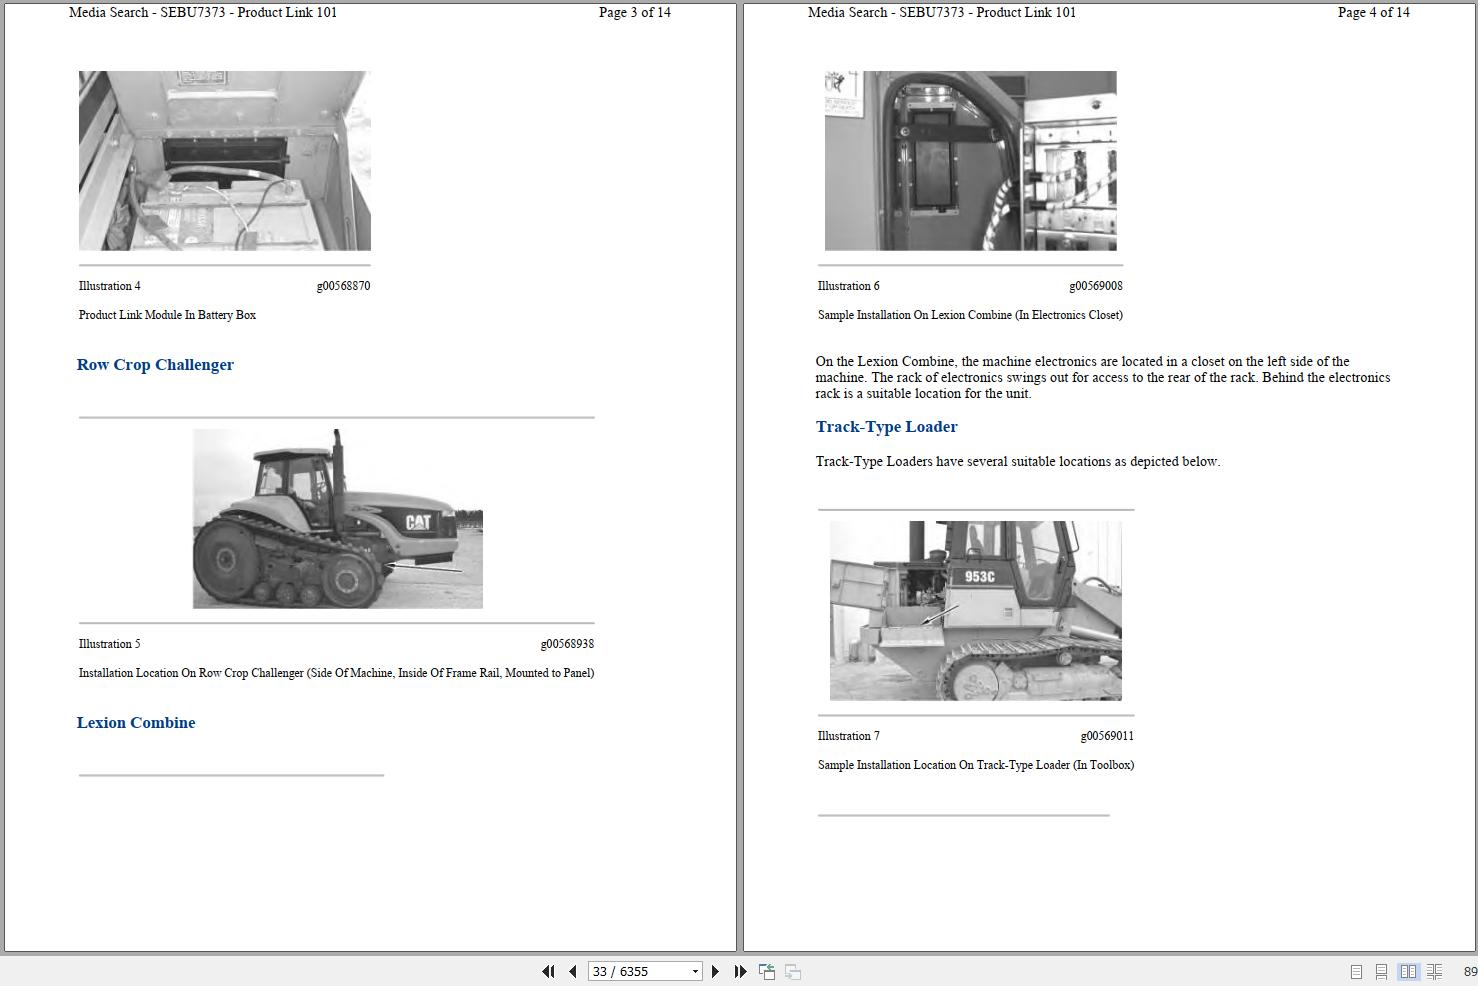Click the Lexion Combine heading
The image size is (1478, 986).
click(136, 722)
